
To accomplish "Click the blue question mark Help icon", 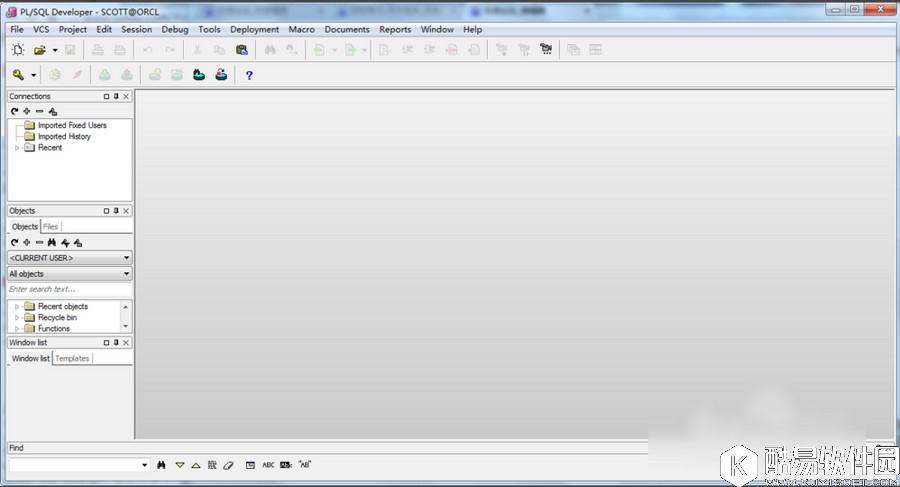I will [x=249, y=75].
